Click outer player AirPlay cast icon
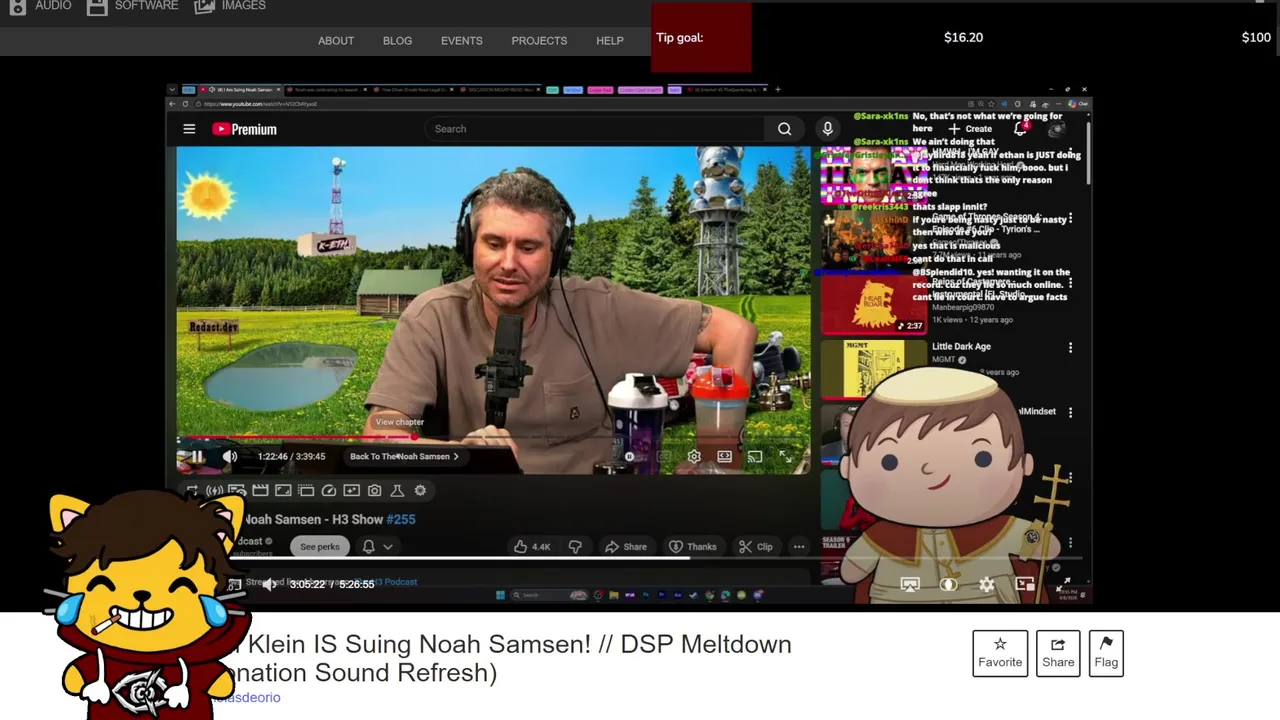1280x720 pixels. click(x=910, y=585)
